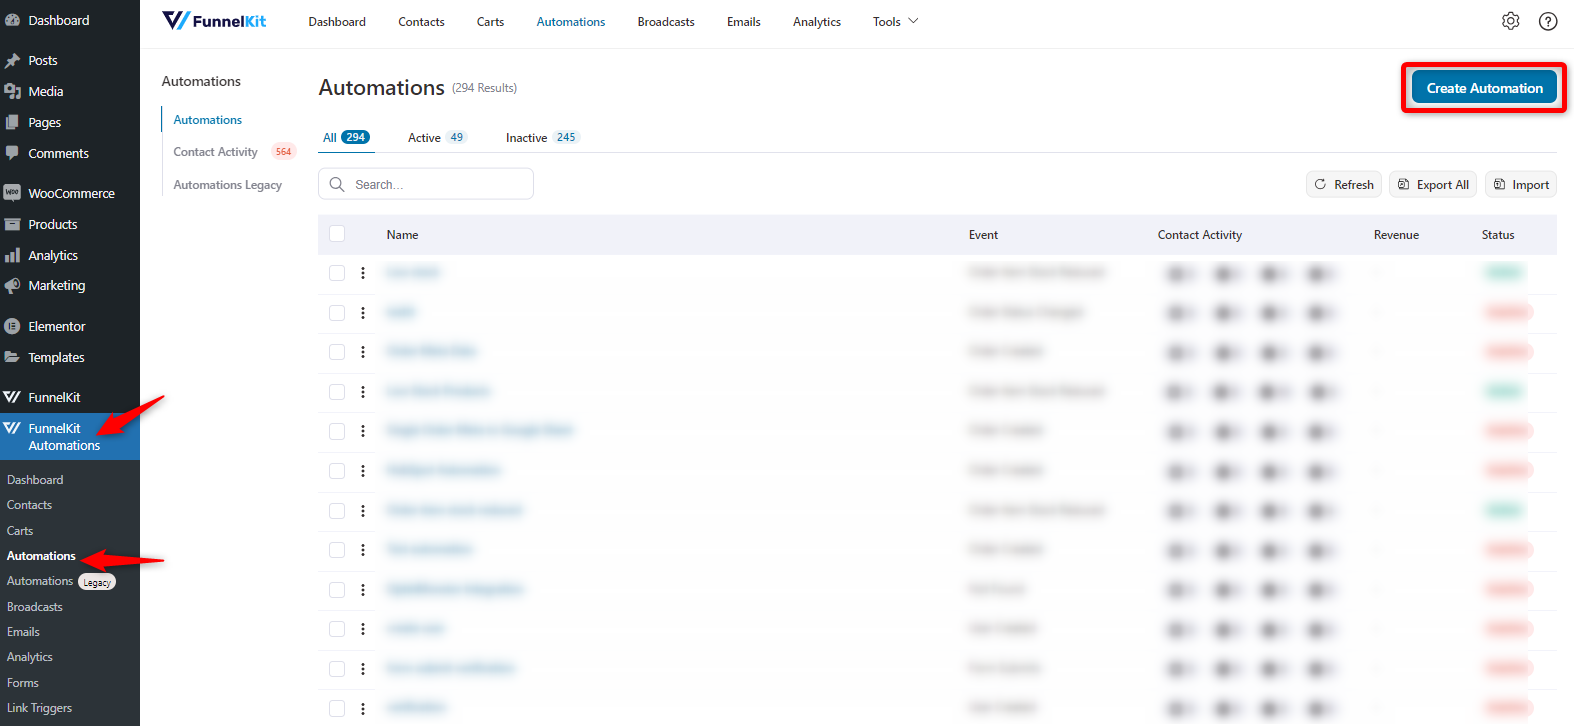This screenshot has width=1574, height=726.
Task: Tick checkbox of sixth automation row
Action: (337, 471)
